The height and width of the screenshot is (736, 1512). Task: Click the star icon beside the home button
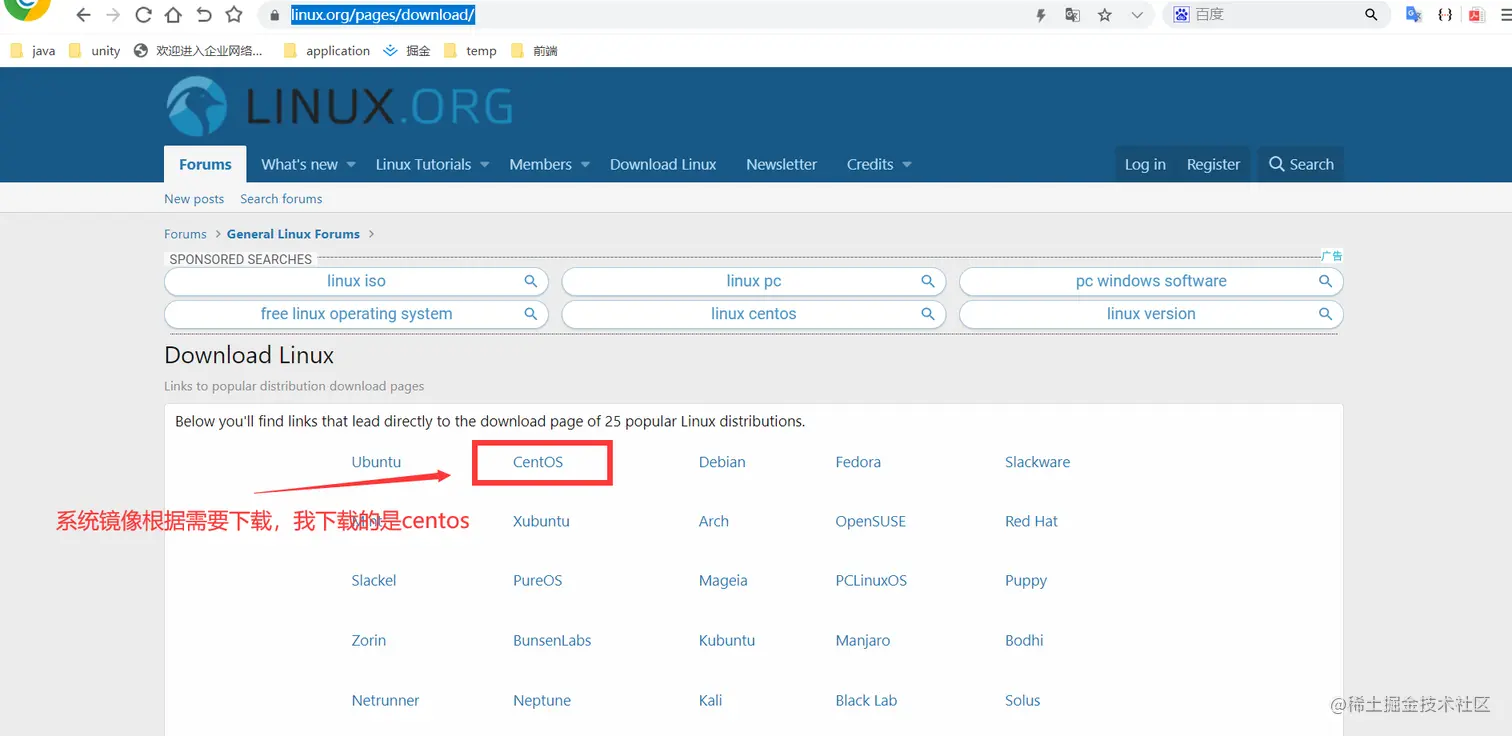(234, 15)
